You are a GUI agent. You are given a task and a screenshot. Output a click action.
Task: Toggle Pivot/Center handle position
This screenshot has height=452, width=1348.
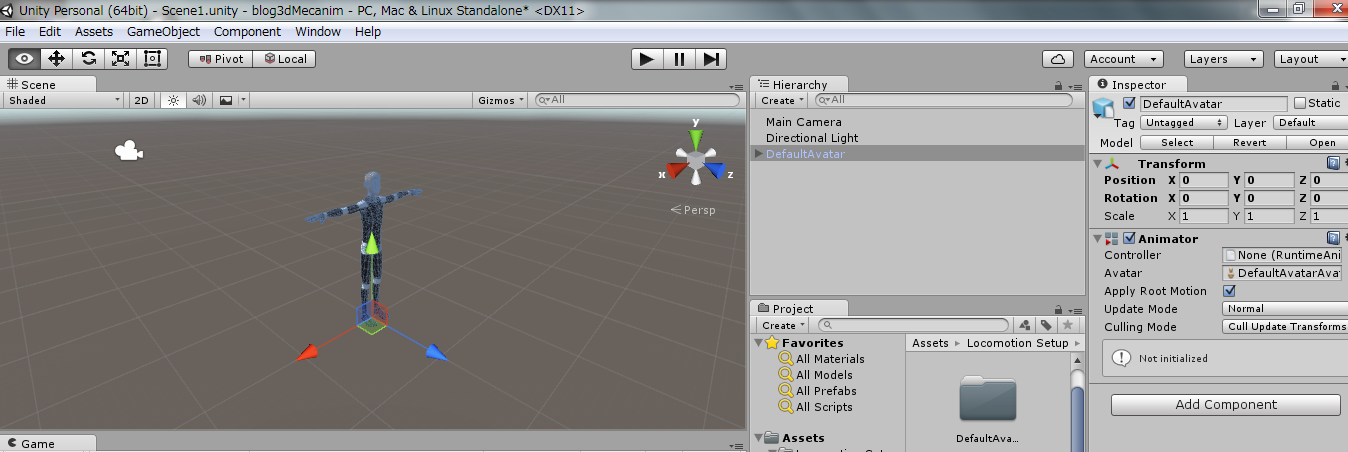(221, 59)
